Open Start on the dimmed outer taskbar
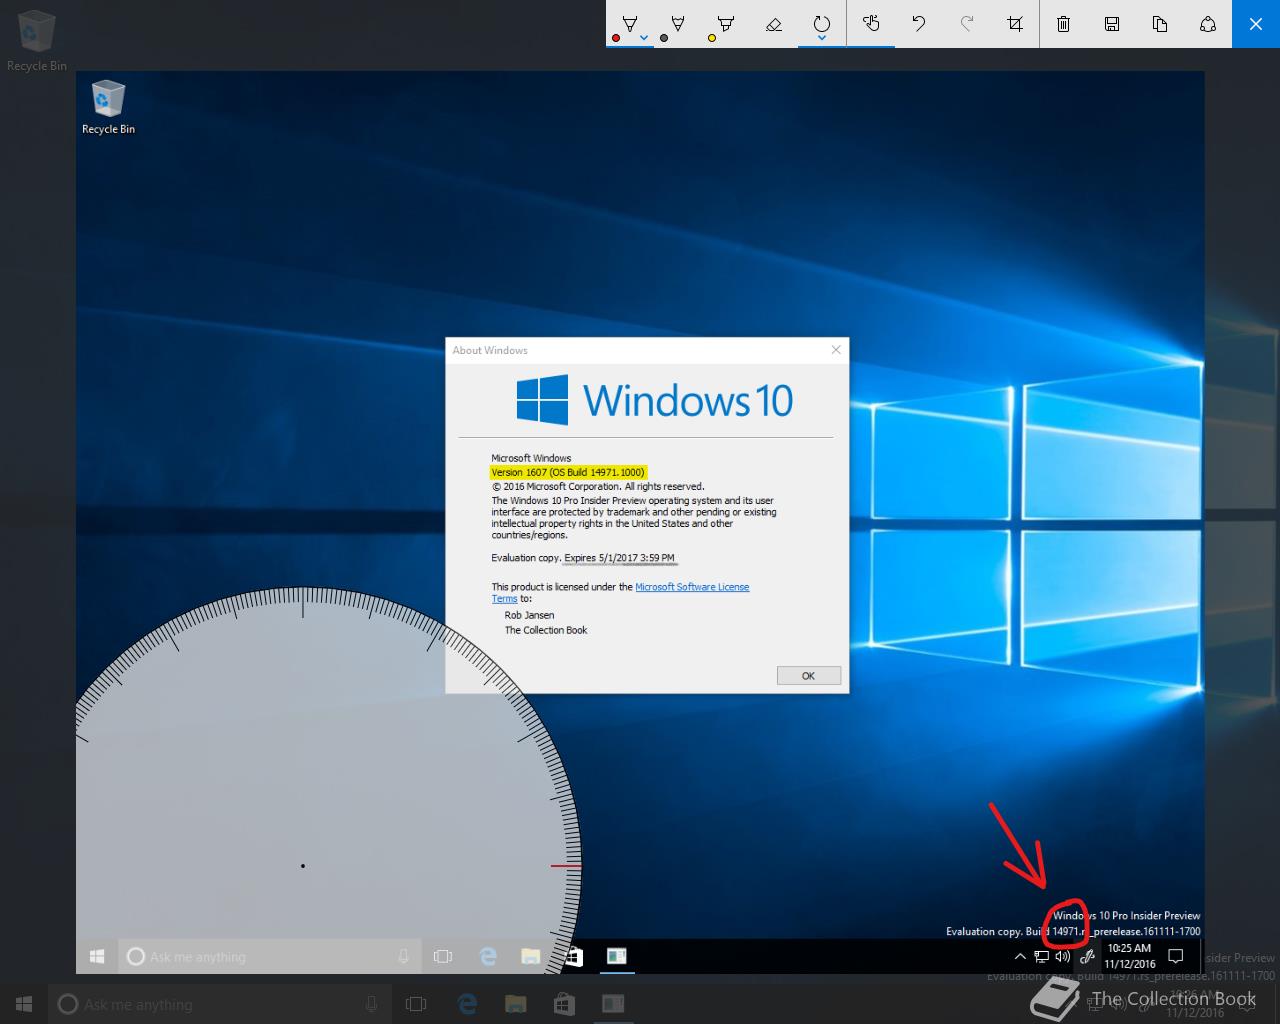Viewport: 1280px width, 1024px height. pos(24,1004)
